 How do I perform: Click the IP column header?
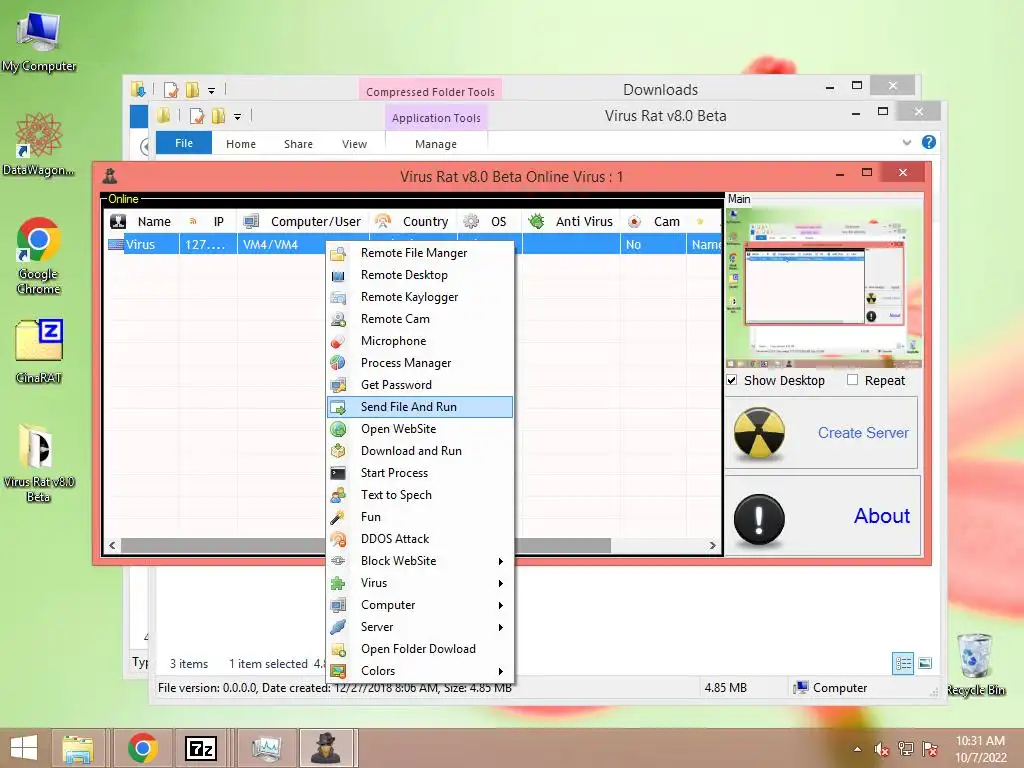[x=208, y=221]
